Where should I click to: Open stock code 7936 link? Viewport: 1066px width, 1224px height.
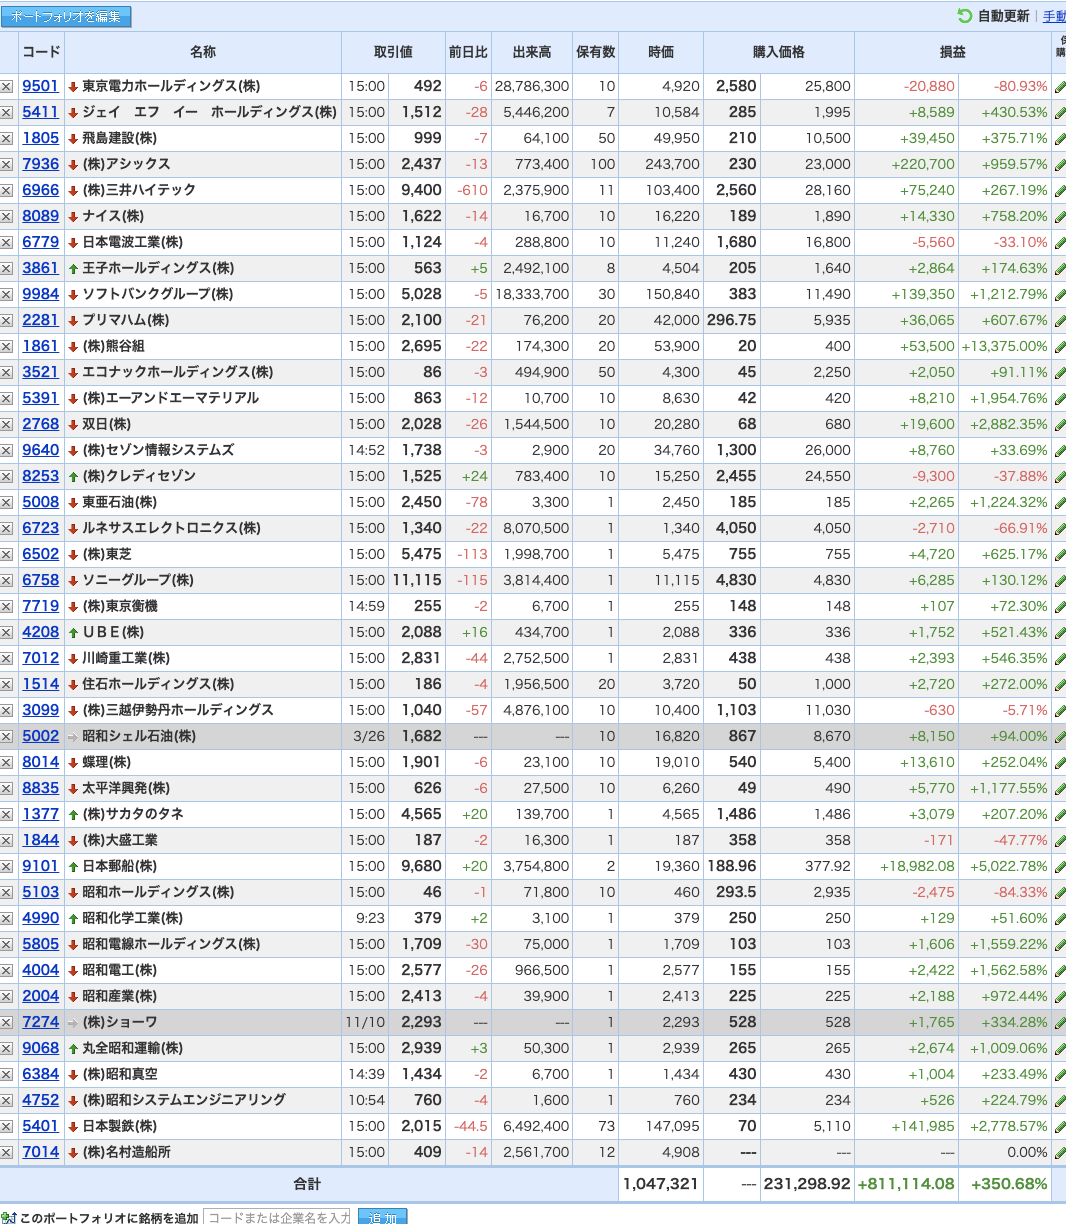[x=41, y=164]
